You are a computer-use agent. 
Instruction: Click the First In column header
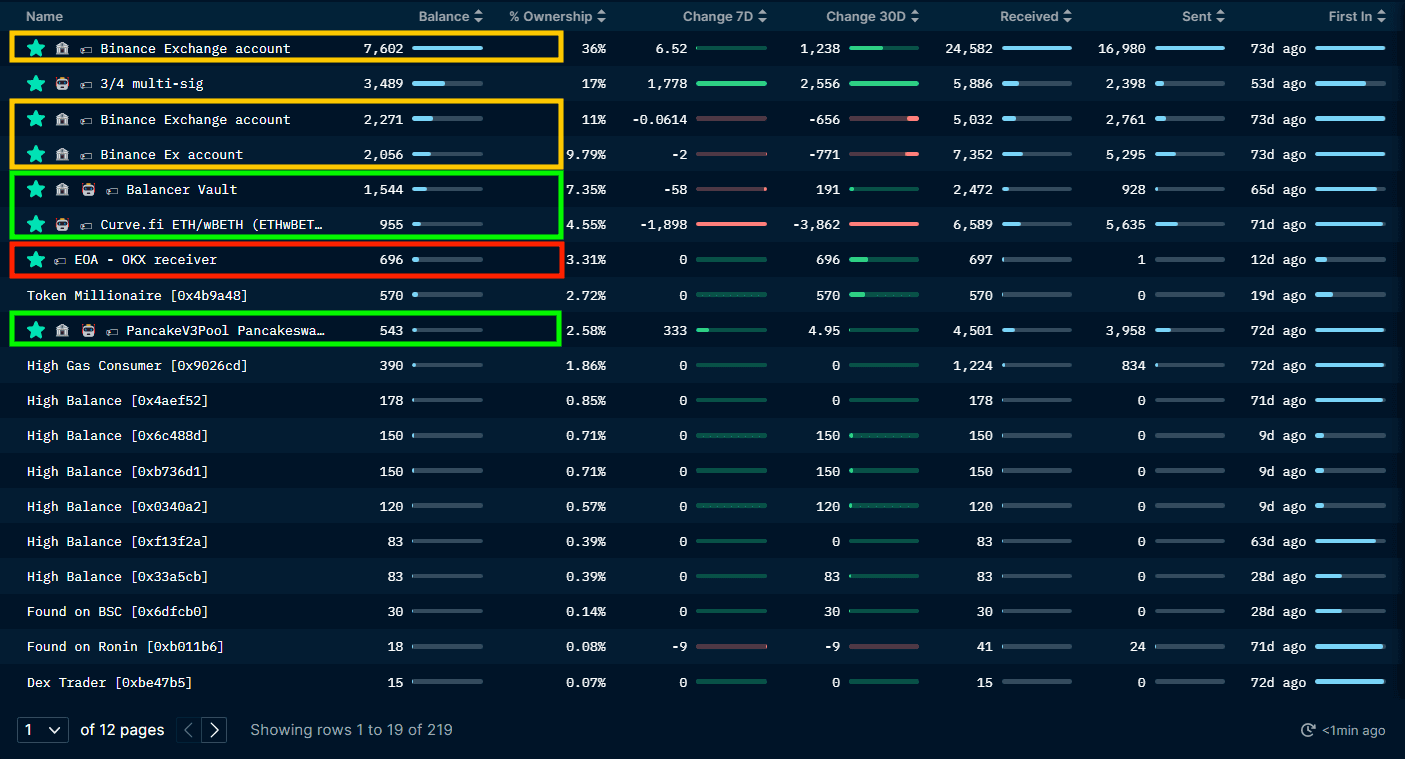pyautogui.click(x=1356, y=16)
